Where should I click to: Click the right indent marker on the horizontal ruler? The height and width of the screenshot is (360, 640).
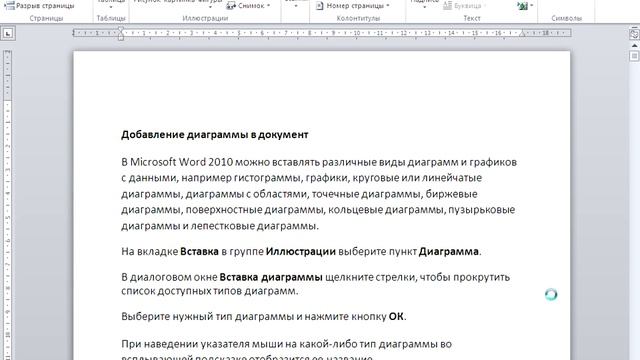click(x=522, y=34)
